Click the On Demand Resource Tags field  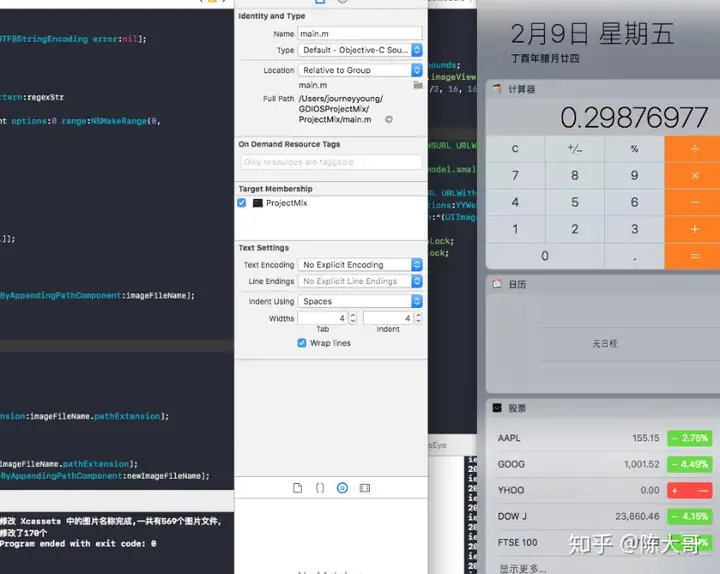[331, 162]
